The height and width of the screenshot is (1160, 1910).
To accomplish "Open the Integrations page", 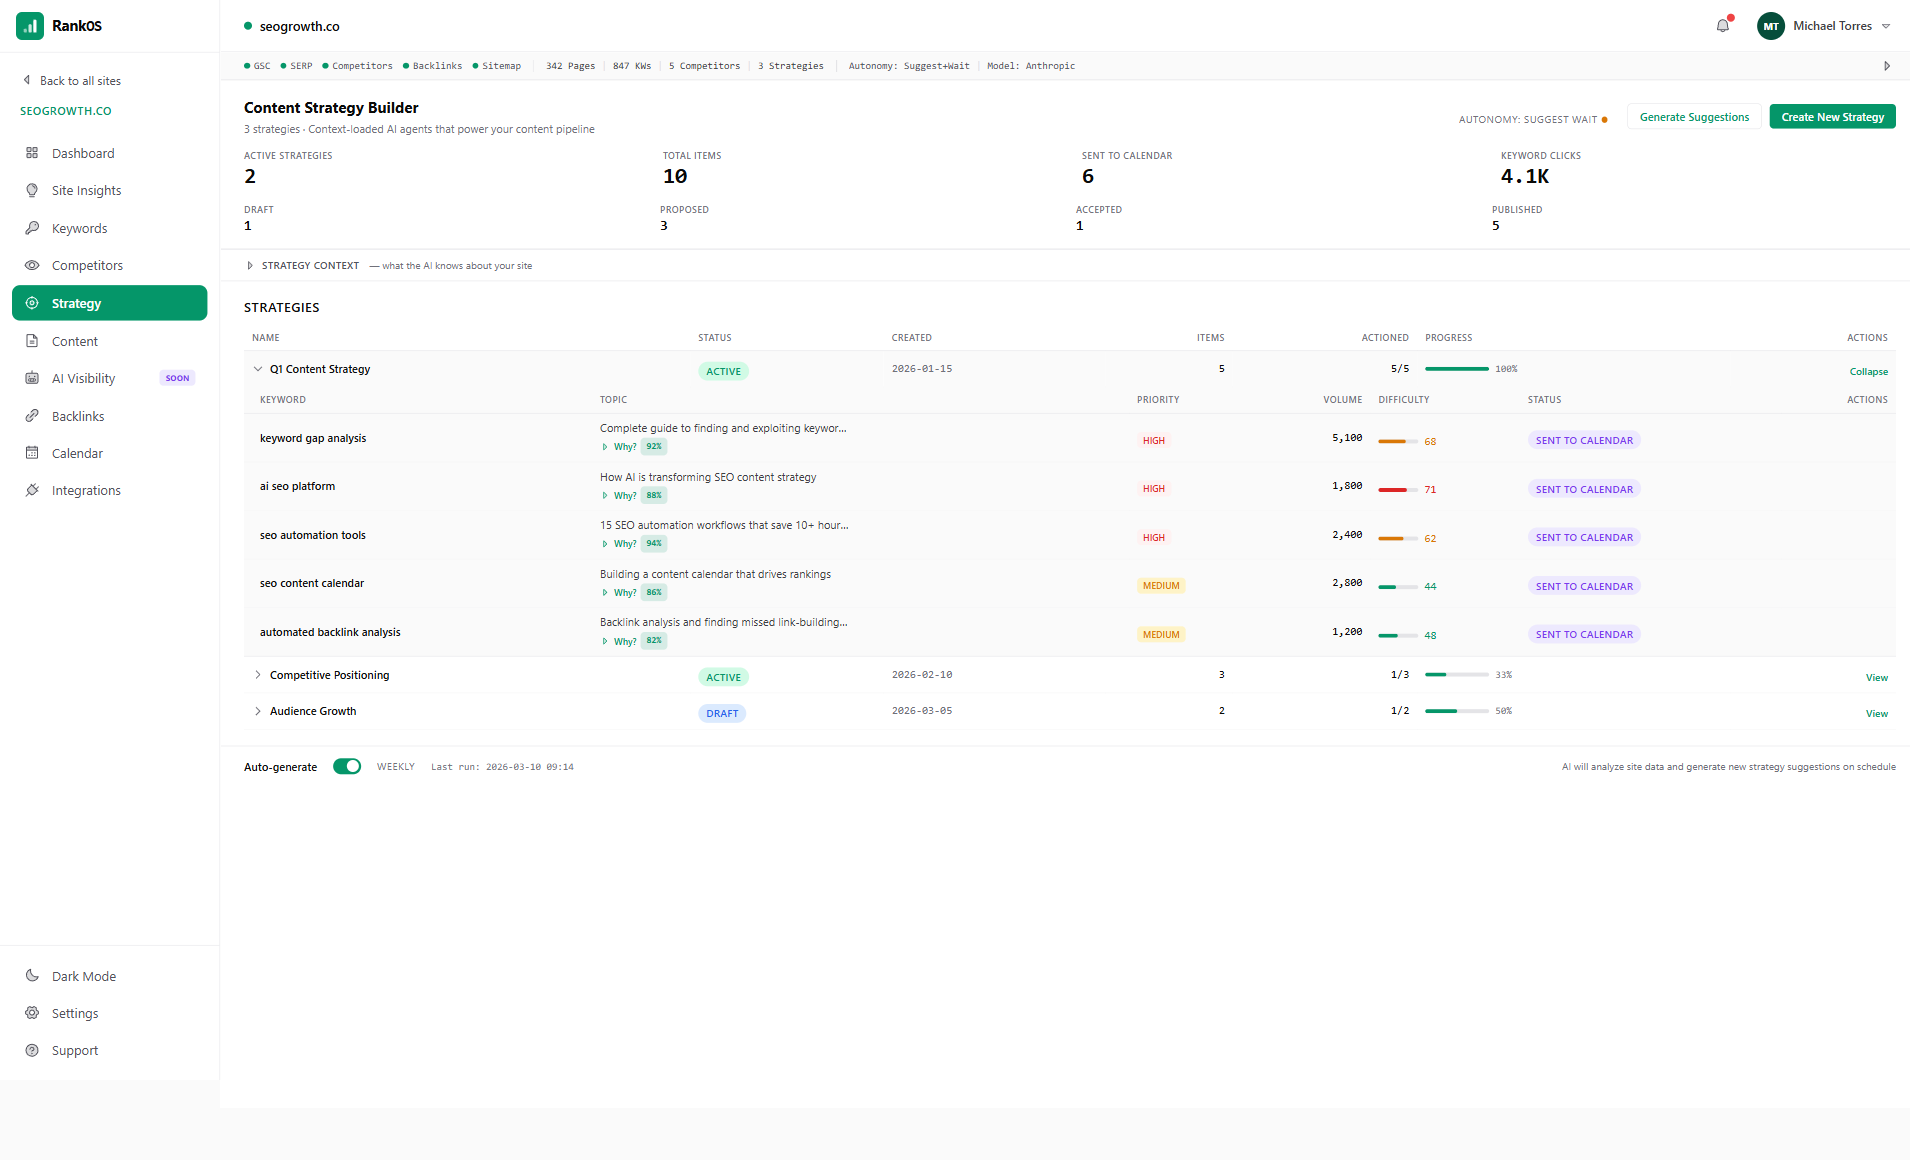I will (85, 490).
